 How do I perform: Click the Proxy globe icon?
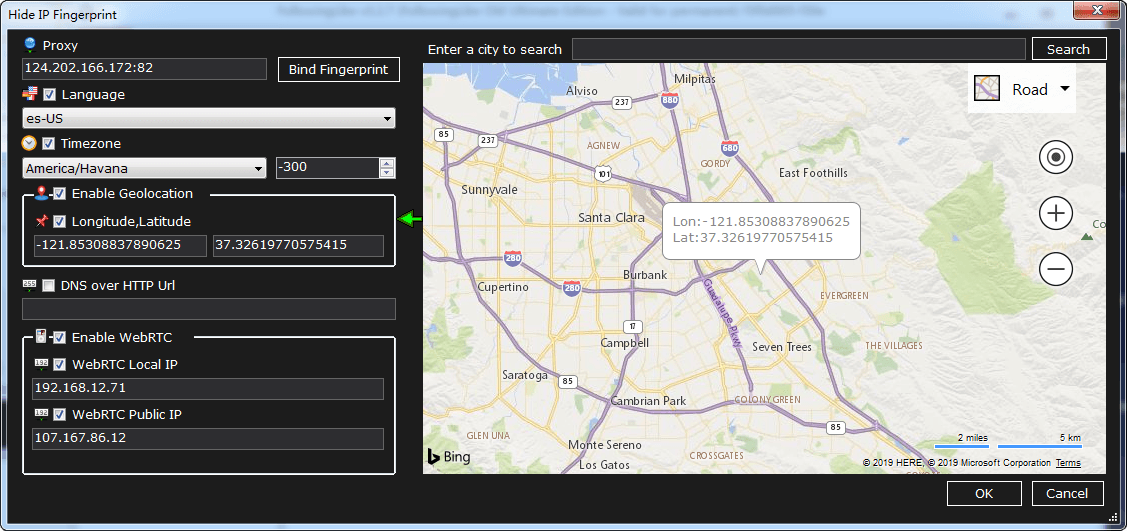click(x=30, y=45)
